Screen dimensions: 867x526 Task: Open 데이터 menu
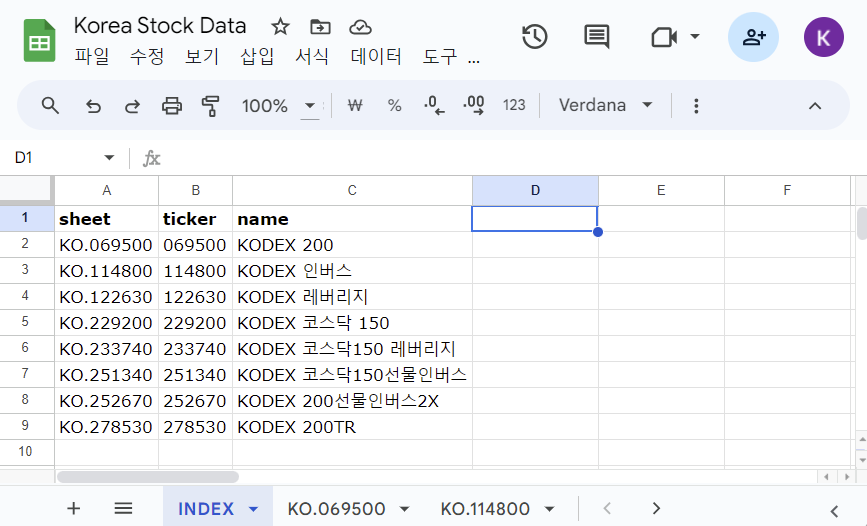click(376, 56)
